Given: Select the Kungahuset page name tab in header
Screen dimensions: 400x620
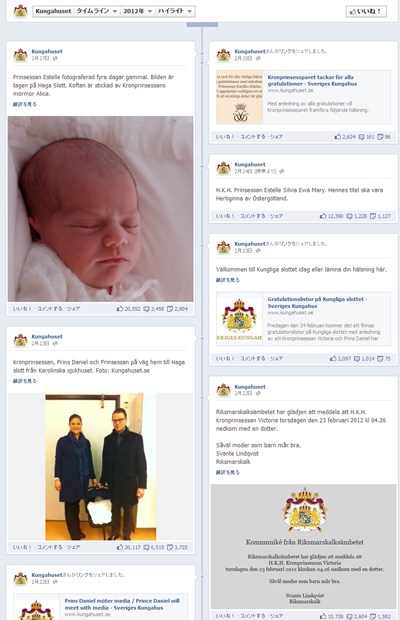Looking at the screenshot, I should [53, 11].
